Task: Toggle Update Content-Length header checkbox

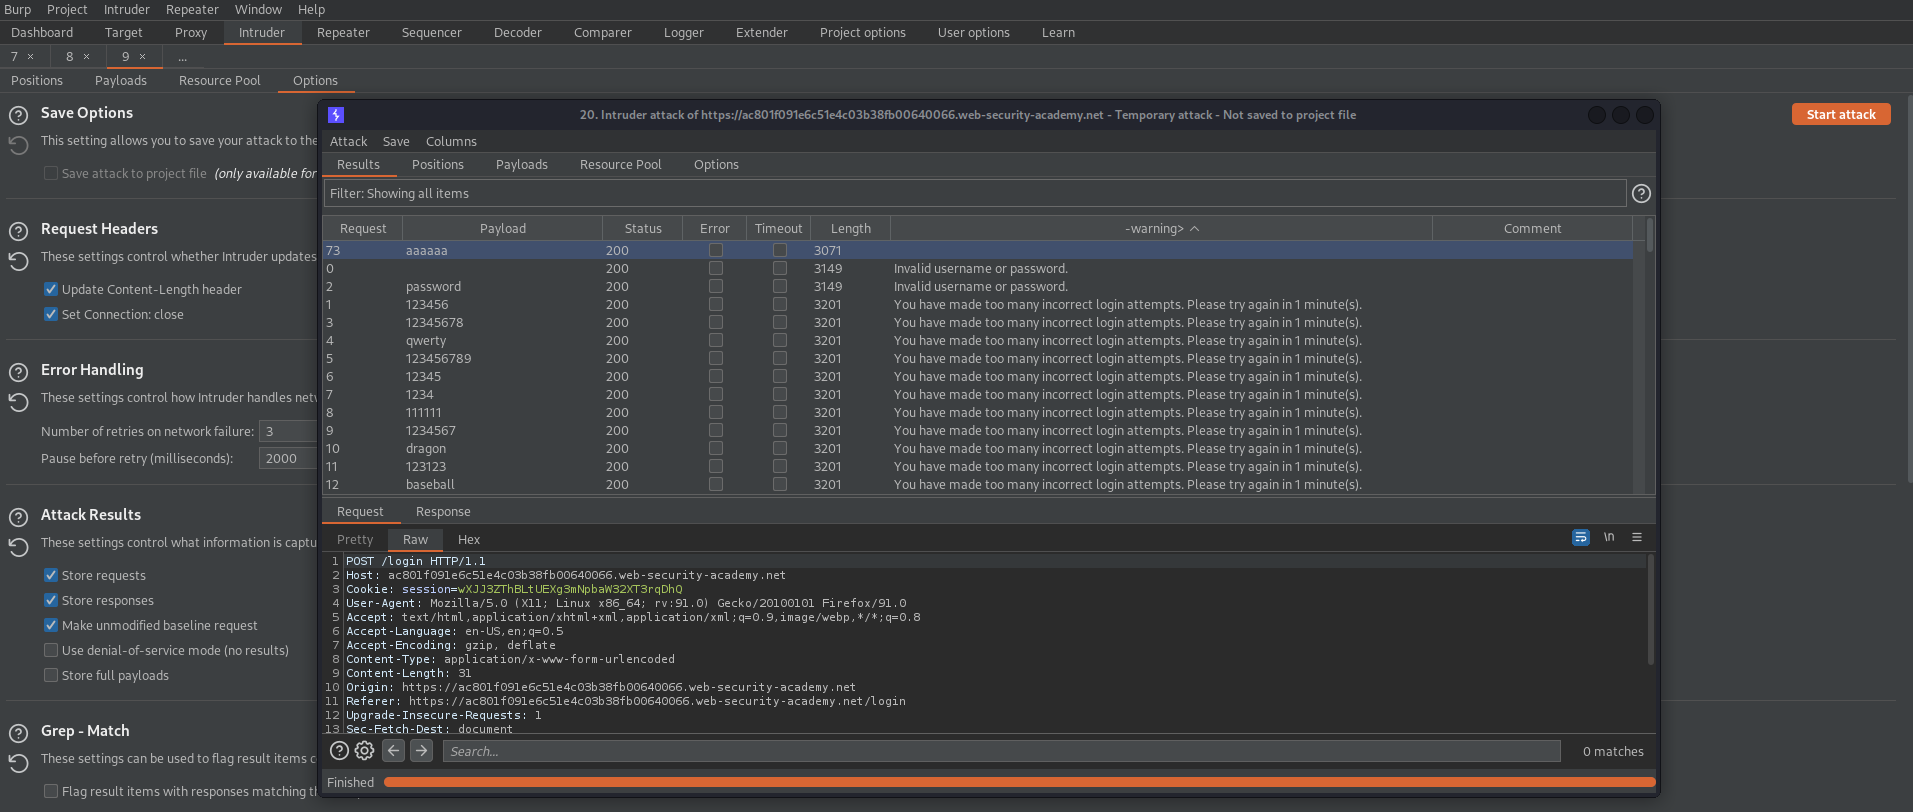Action: tap(51, 289)
